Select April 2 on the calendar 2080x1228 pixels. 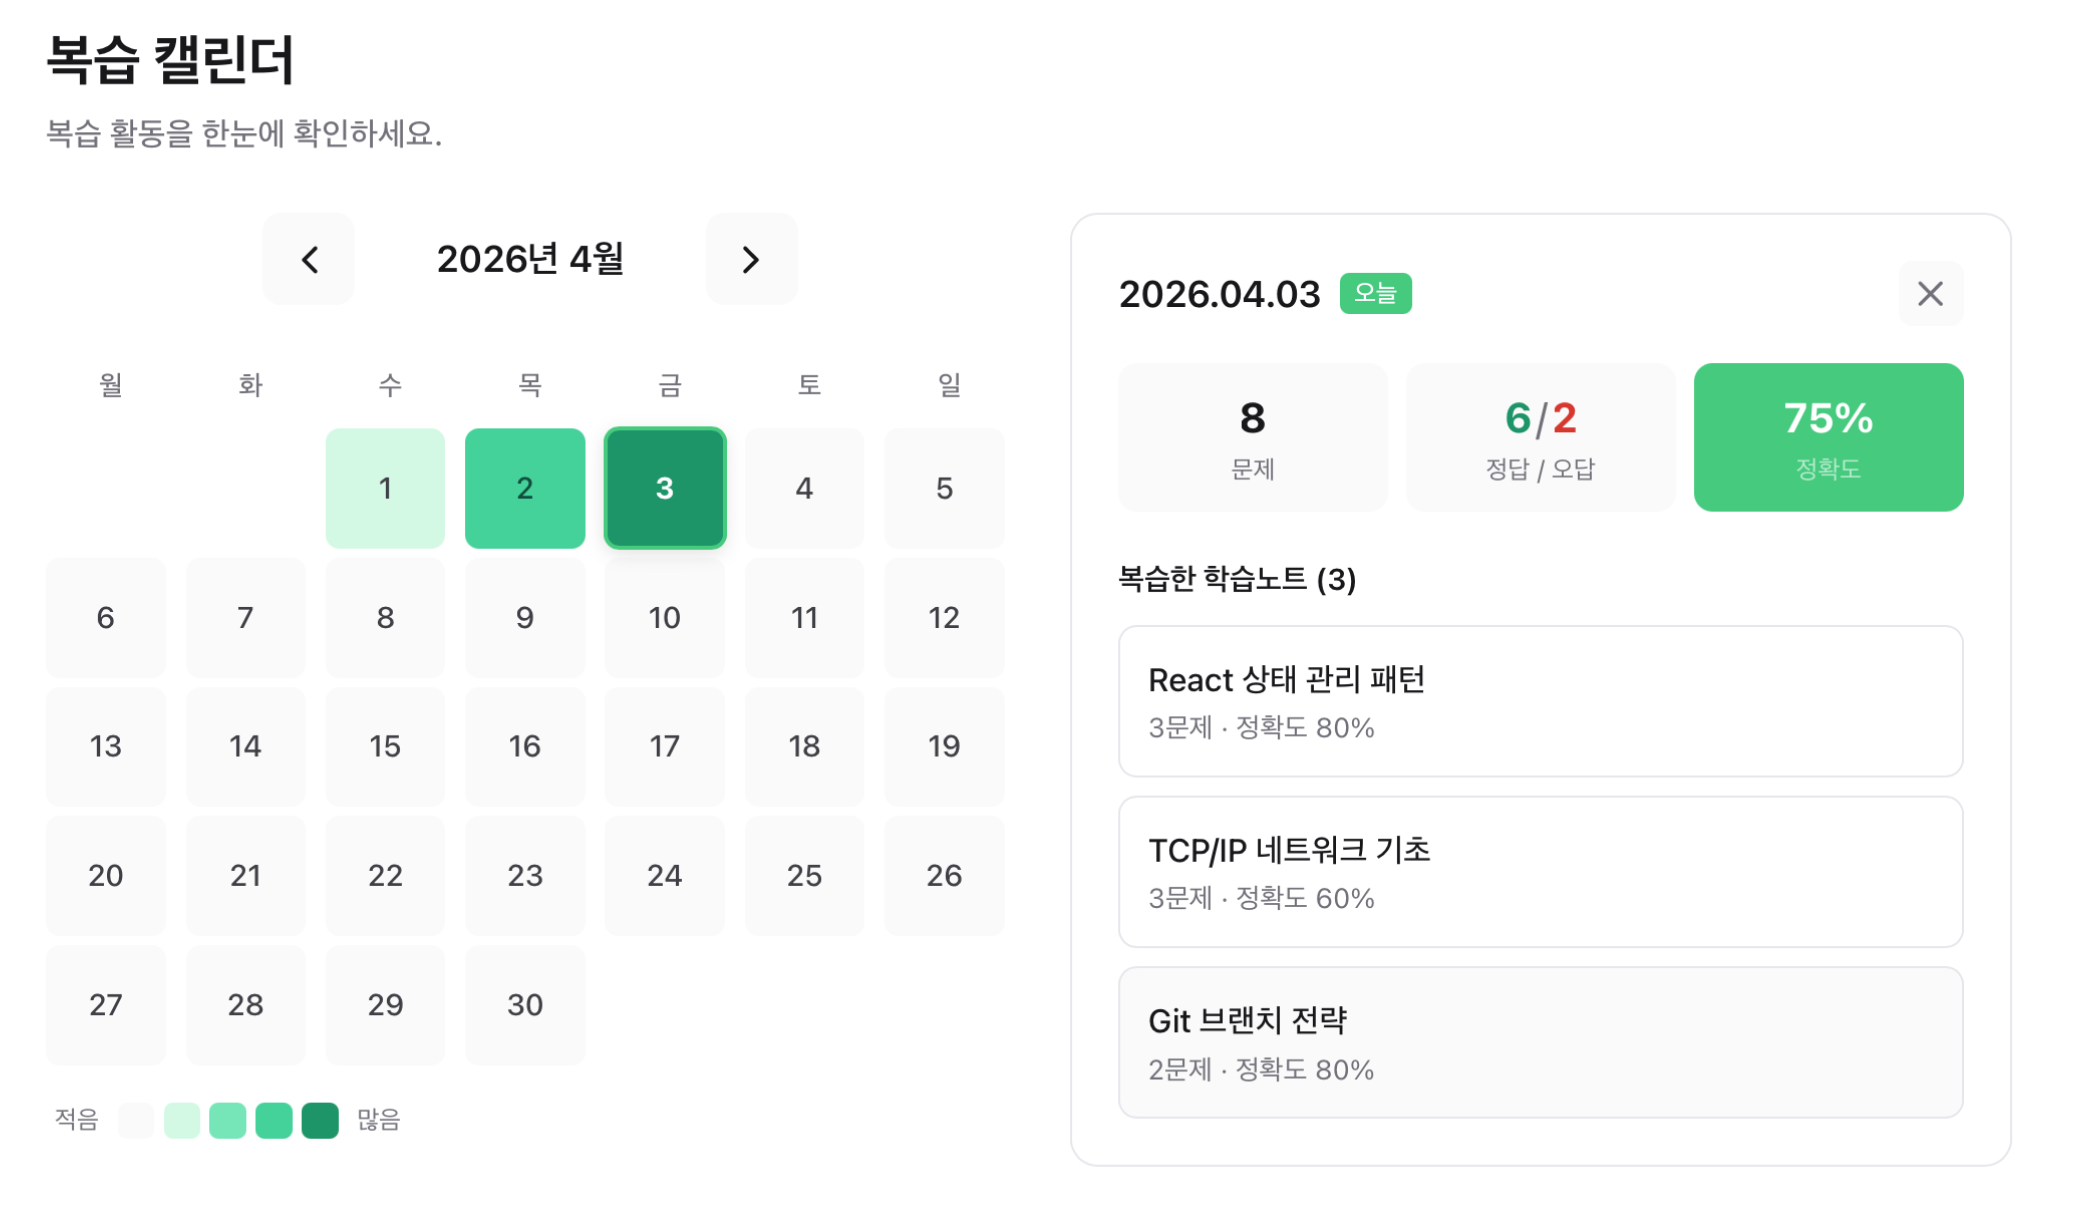click(x=525, y=488)
